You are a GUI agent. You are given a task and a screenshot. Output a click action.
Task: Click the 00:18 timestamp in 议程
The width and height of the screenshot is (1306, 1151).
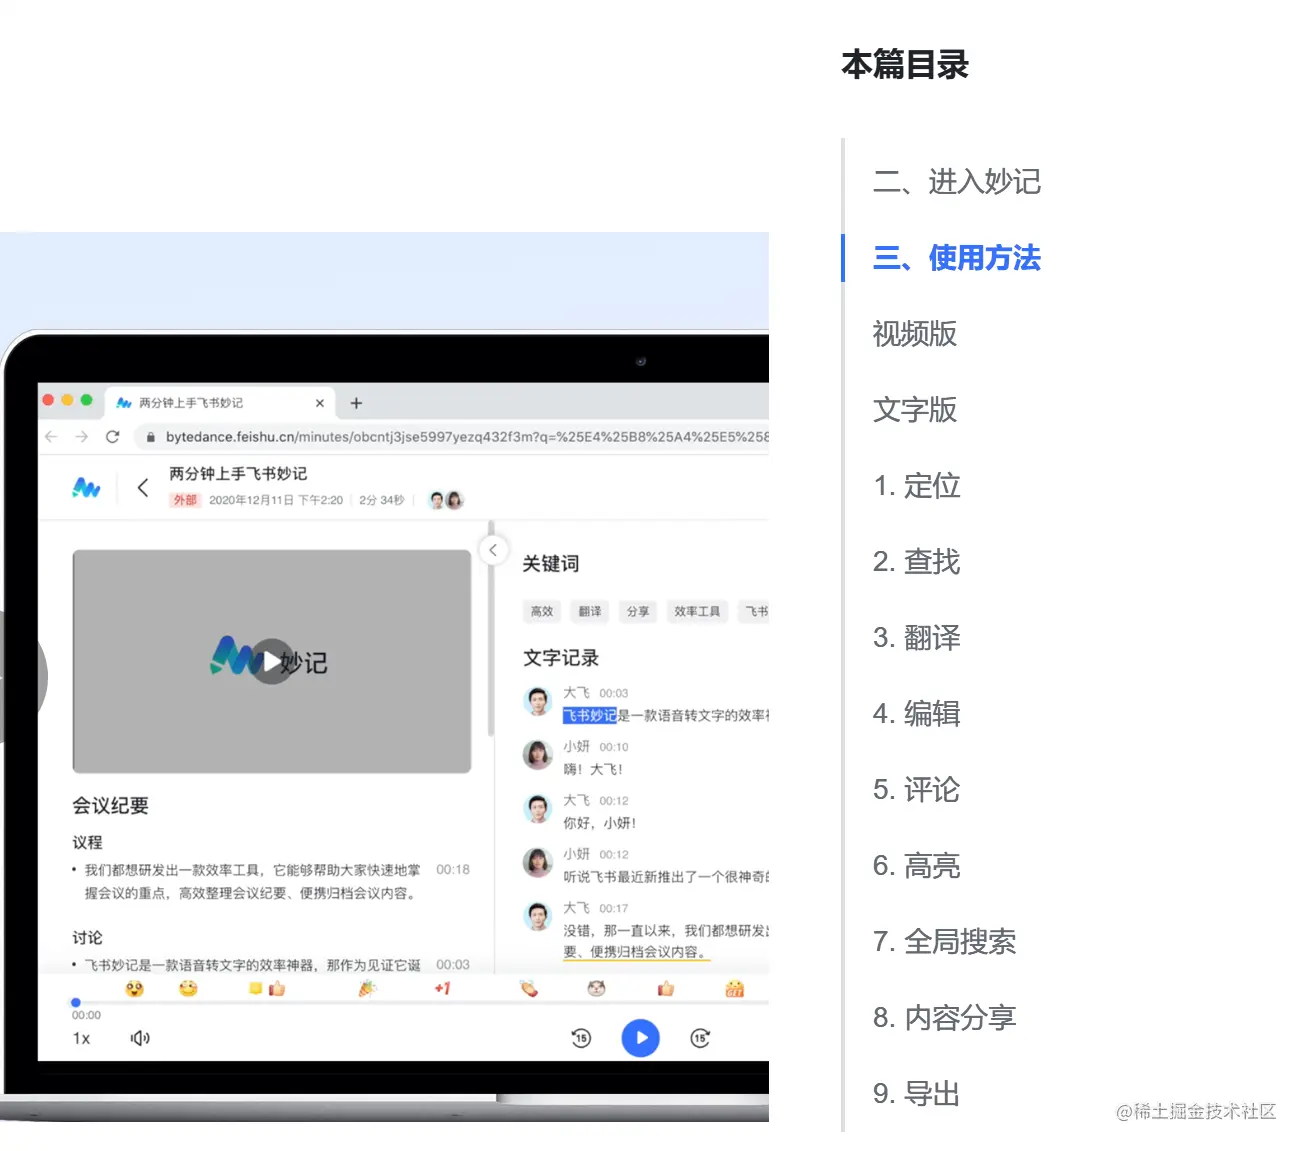pyautogui.click(x=453, y=870)
